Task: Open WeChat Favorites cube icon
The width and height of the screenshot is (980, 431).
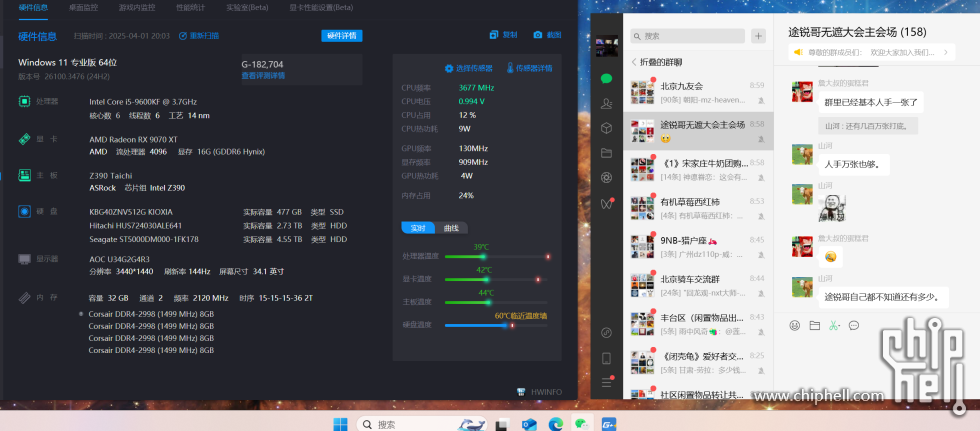Action: coord(606,128)
